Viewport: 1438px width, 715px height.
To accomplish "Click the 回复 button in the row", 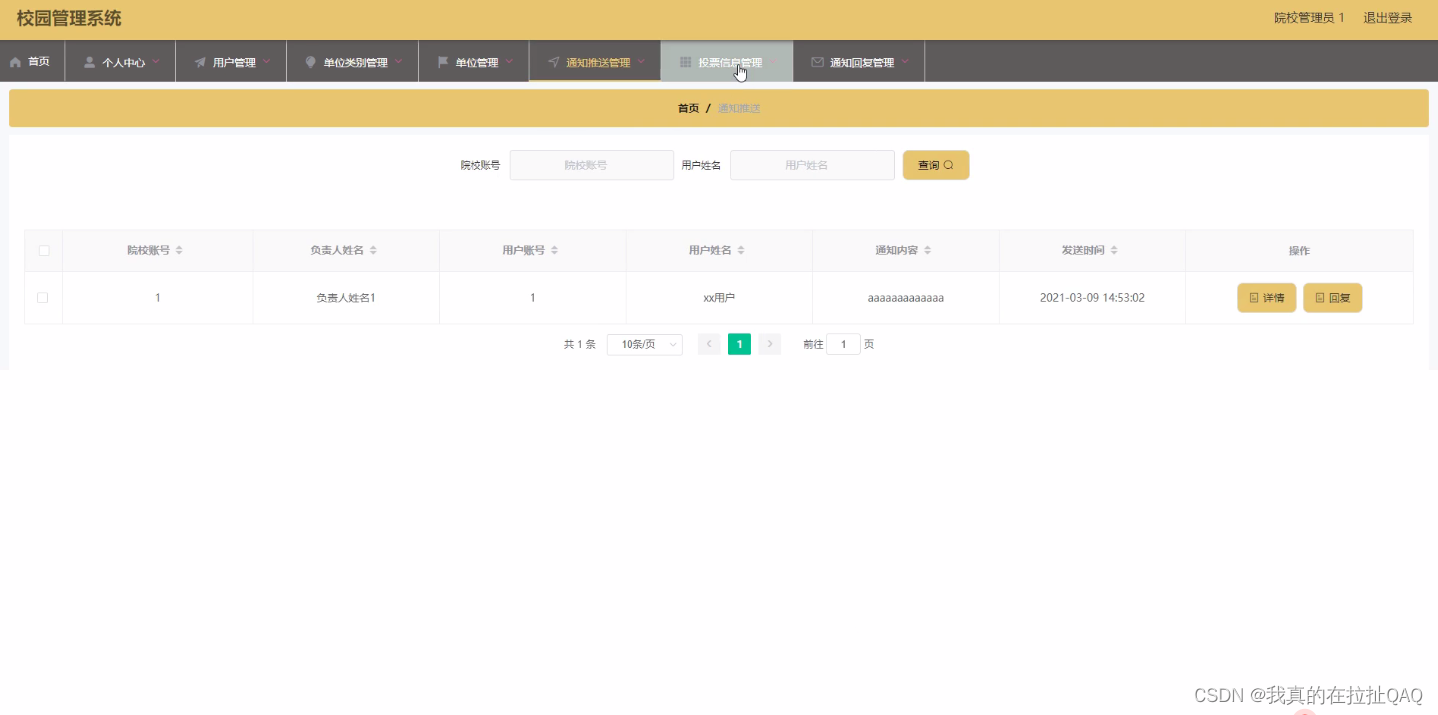I will point(1333,298).
